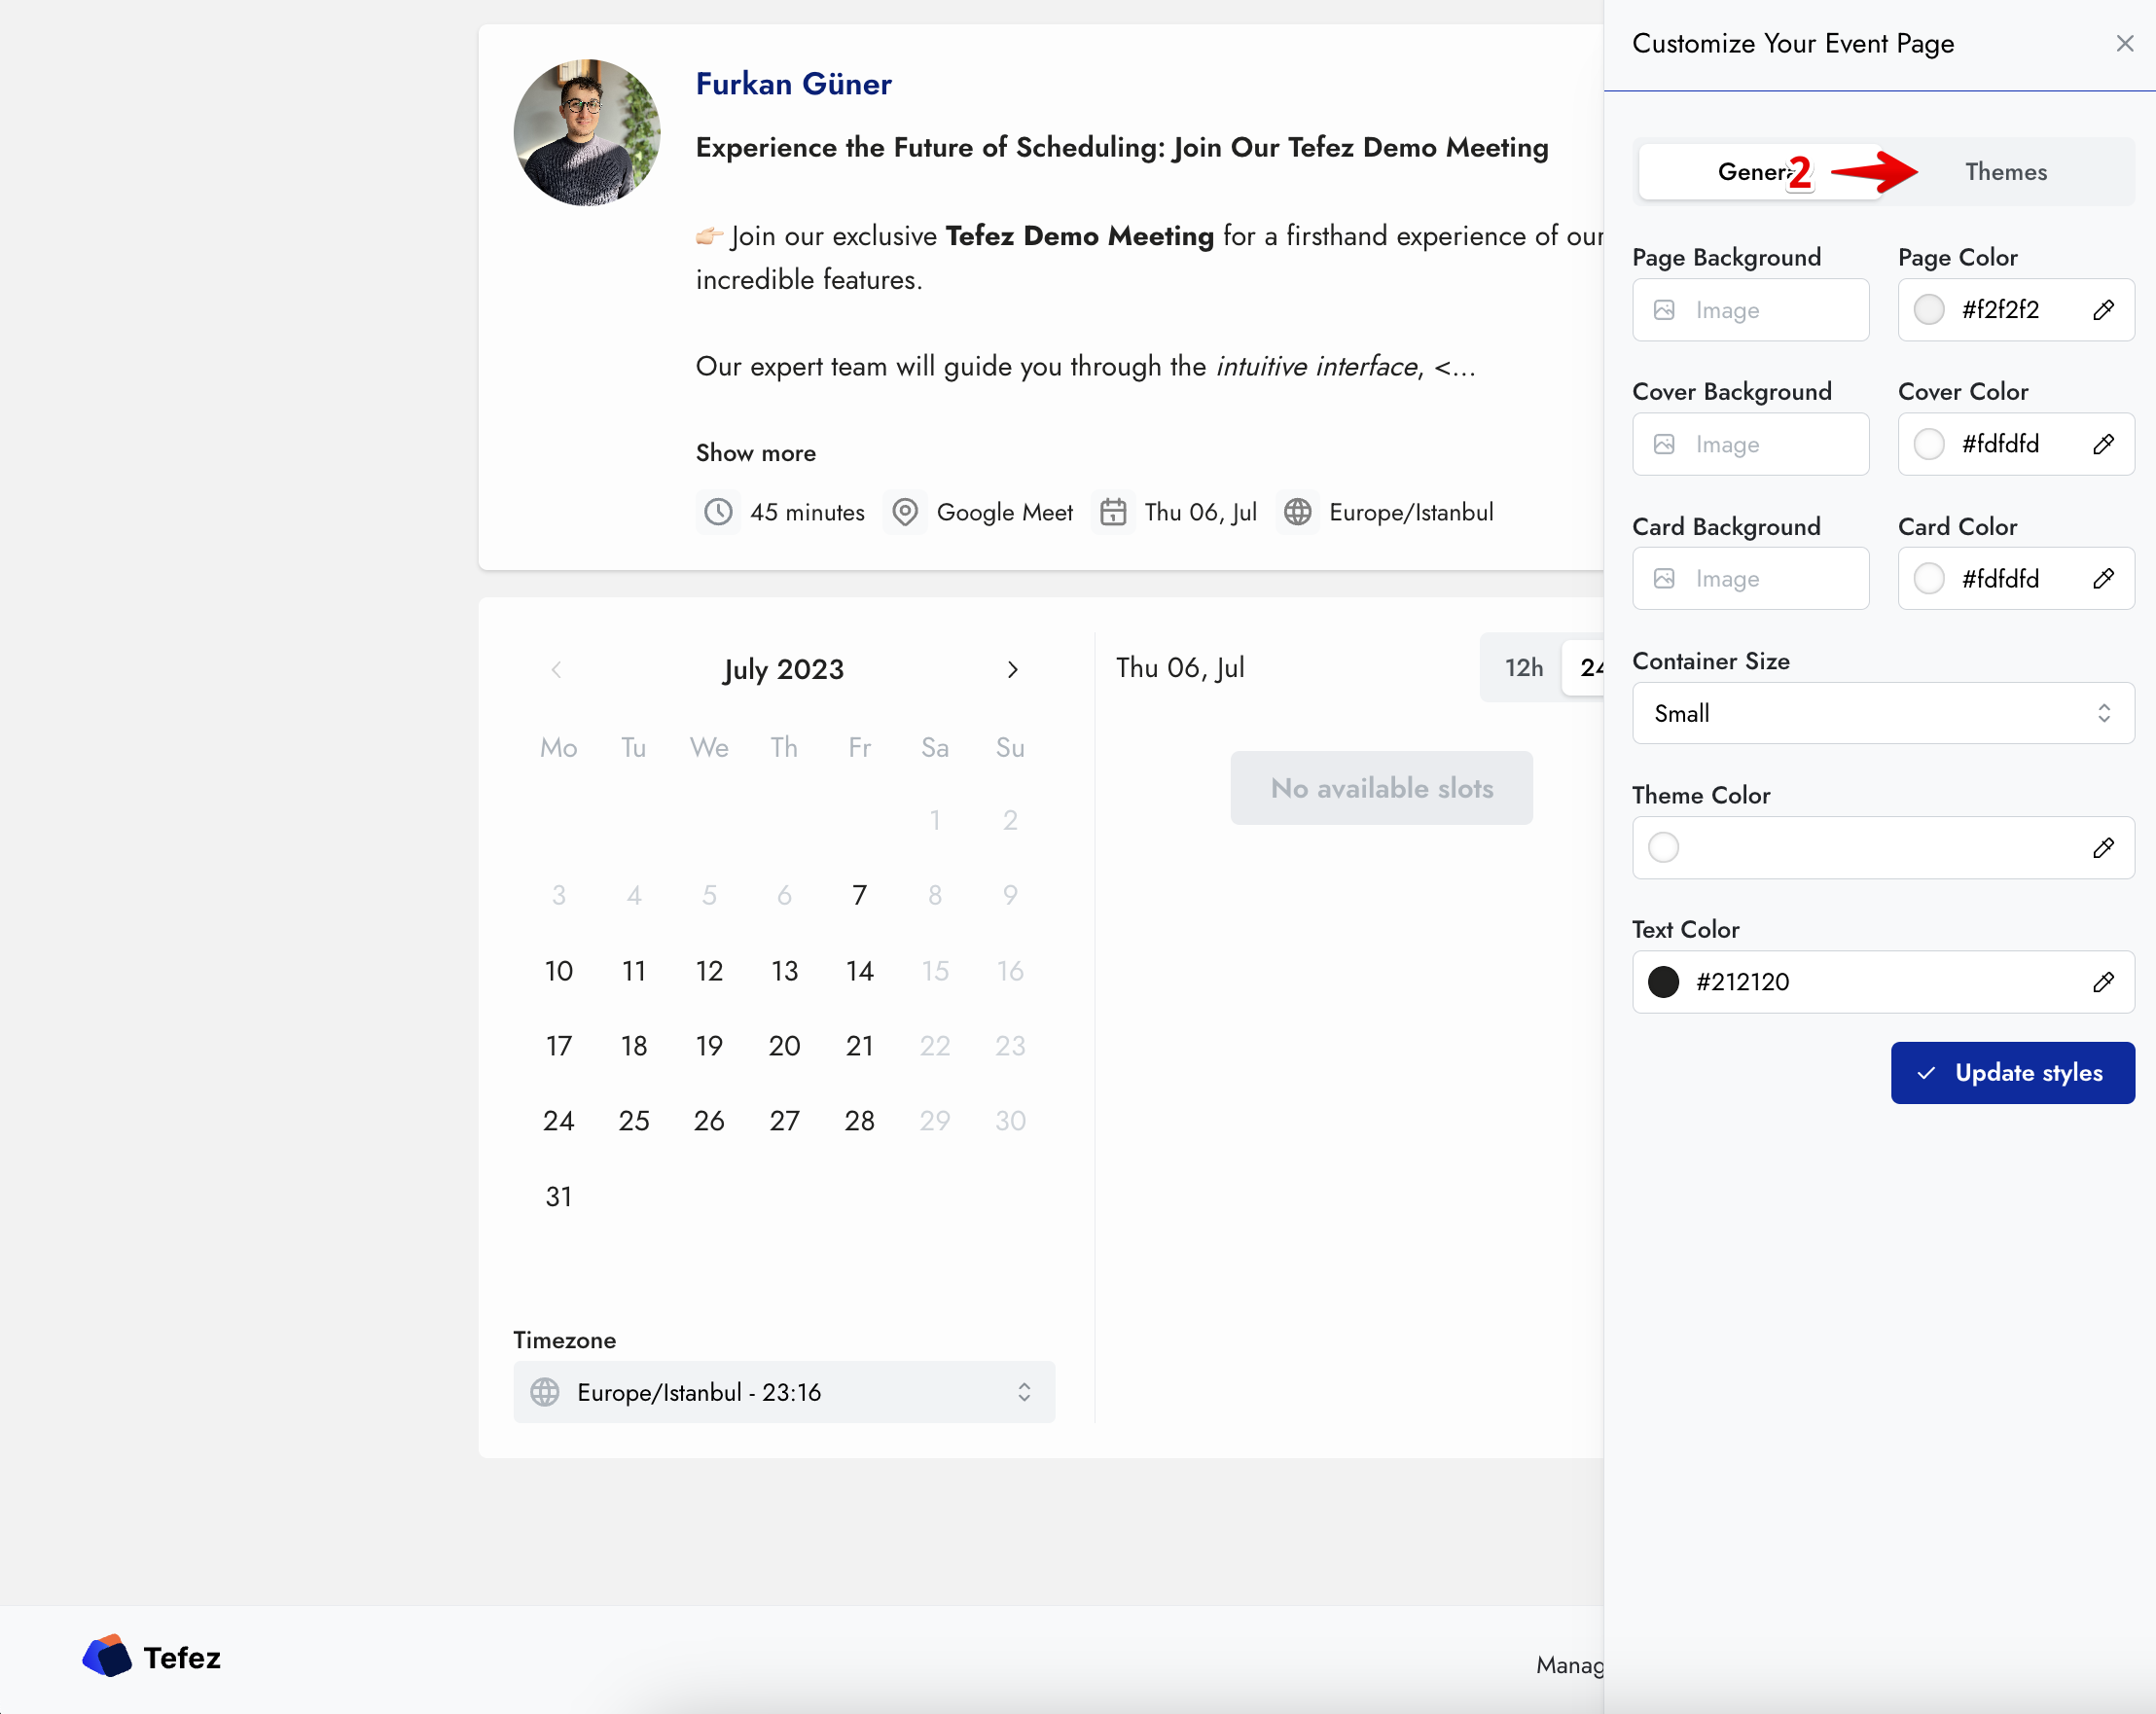
Task: Click the No available slots message
Action: (1381, 788)
